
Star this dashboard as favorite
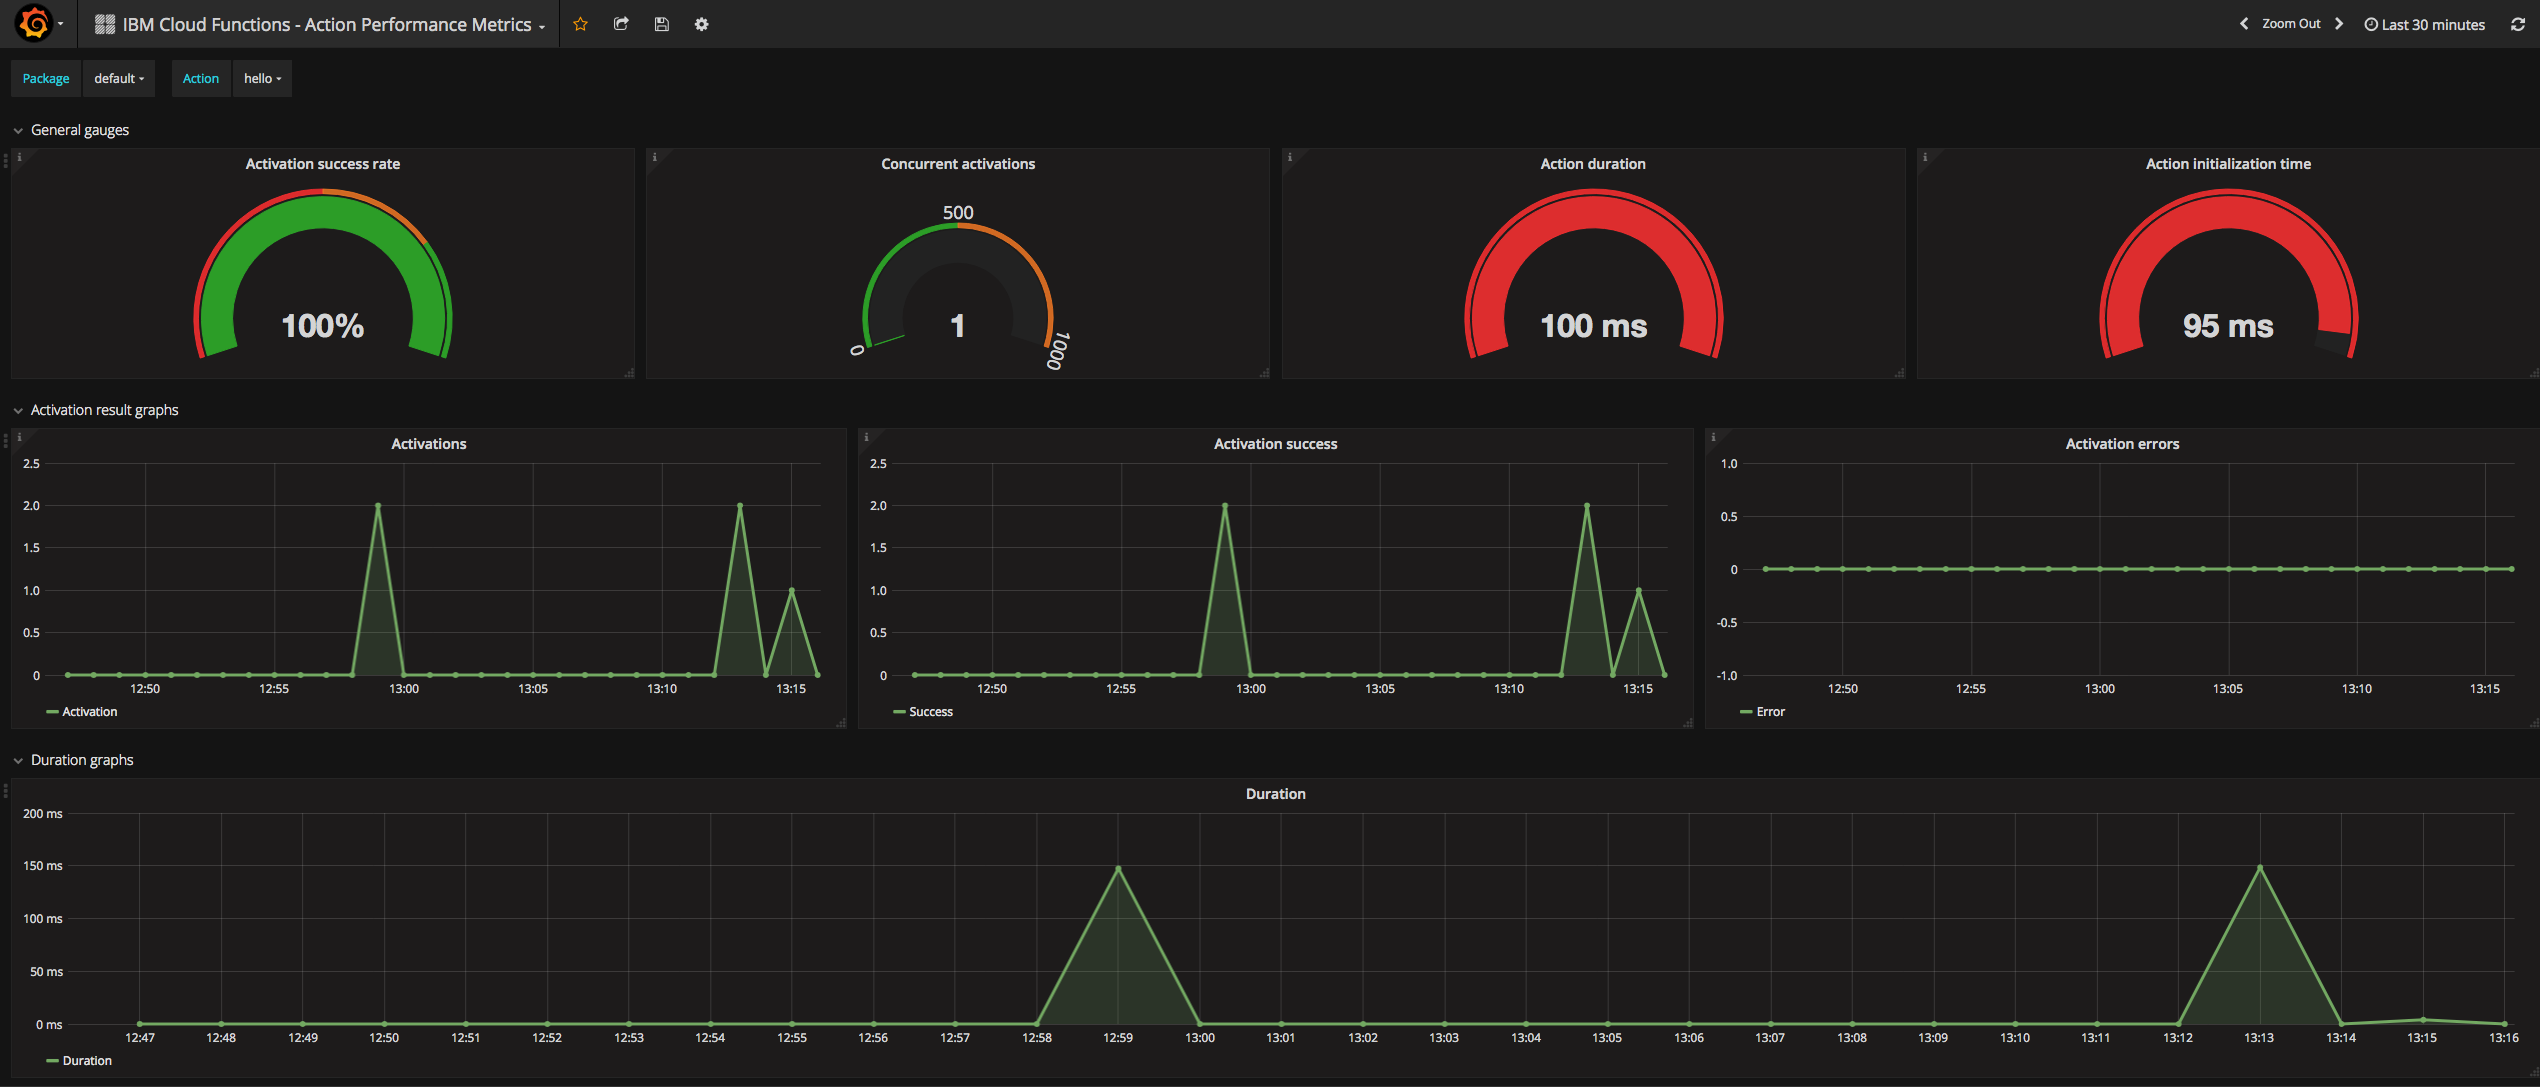580,24
